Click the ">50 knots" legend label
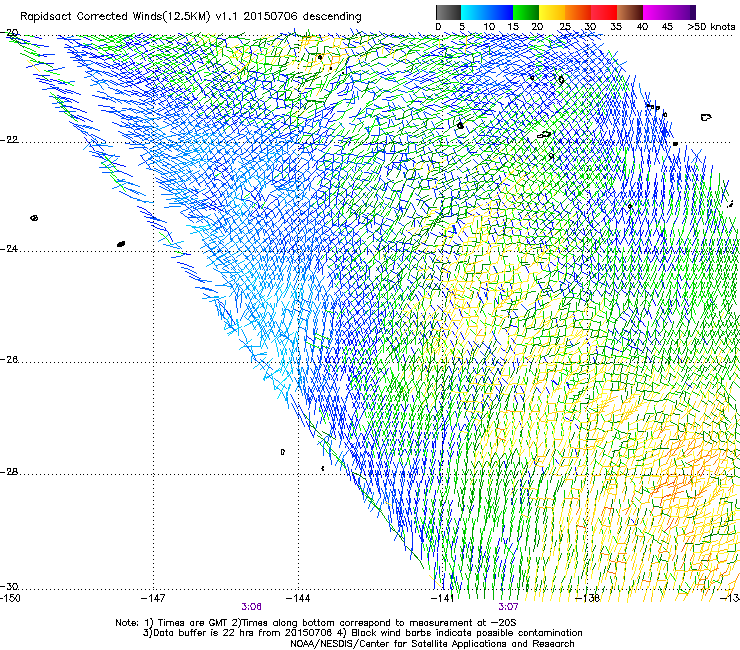Image resolution: width=740 pixels, height=650 pixels. (x=711, y=27)
